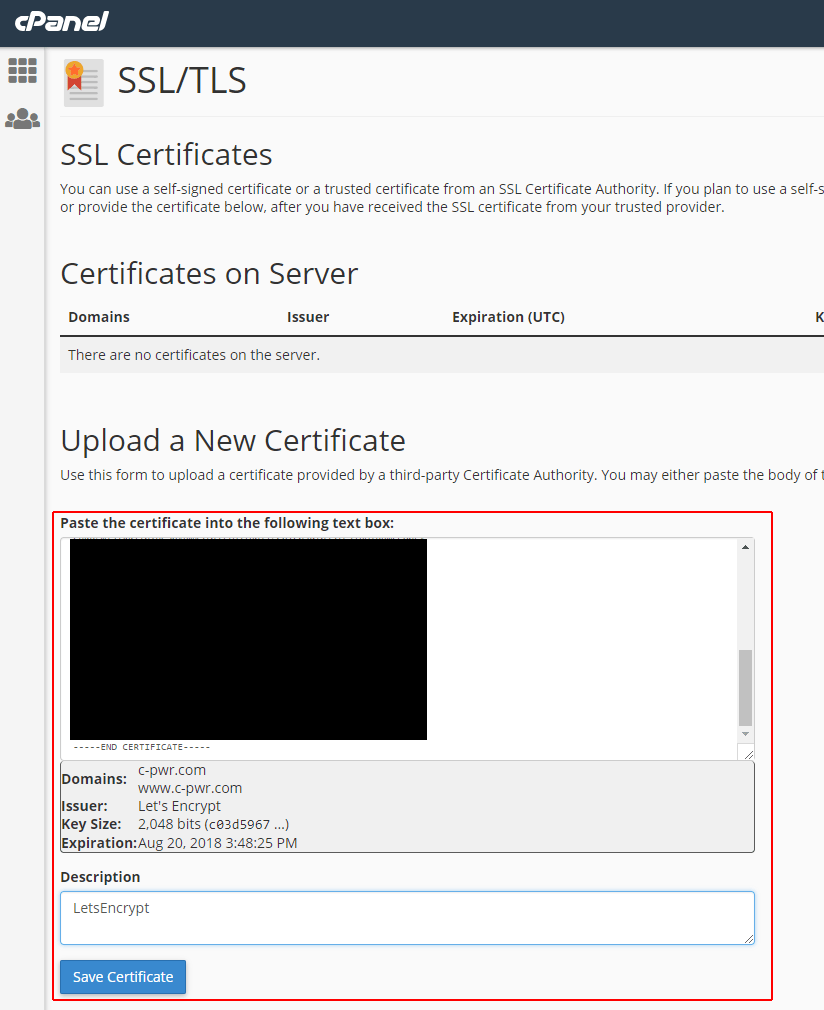Click the 2,048 bits key size value
Viewport: 824px width, 1010px height.
[213, 824]
